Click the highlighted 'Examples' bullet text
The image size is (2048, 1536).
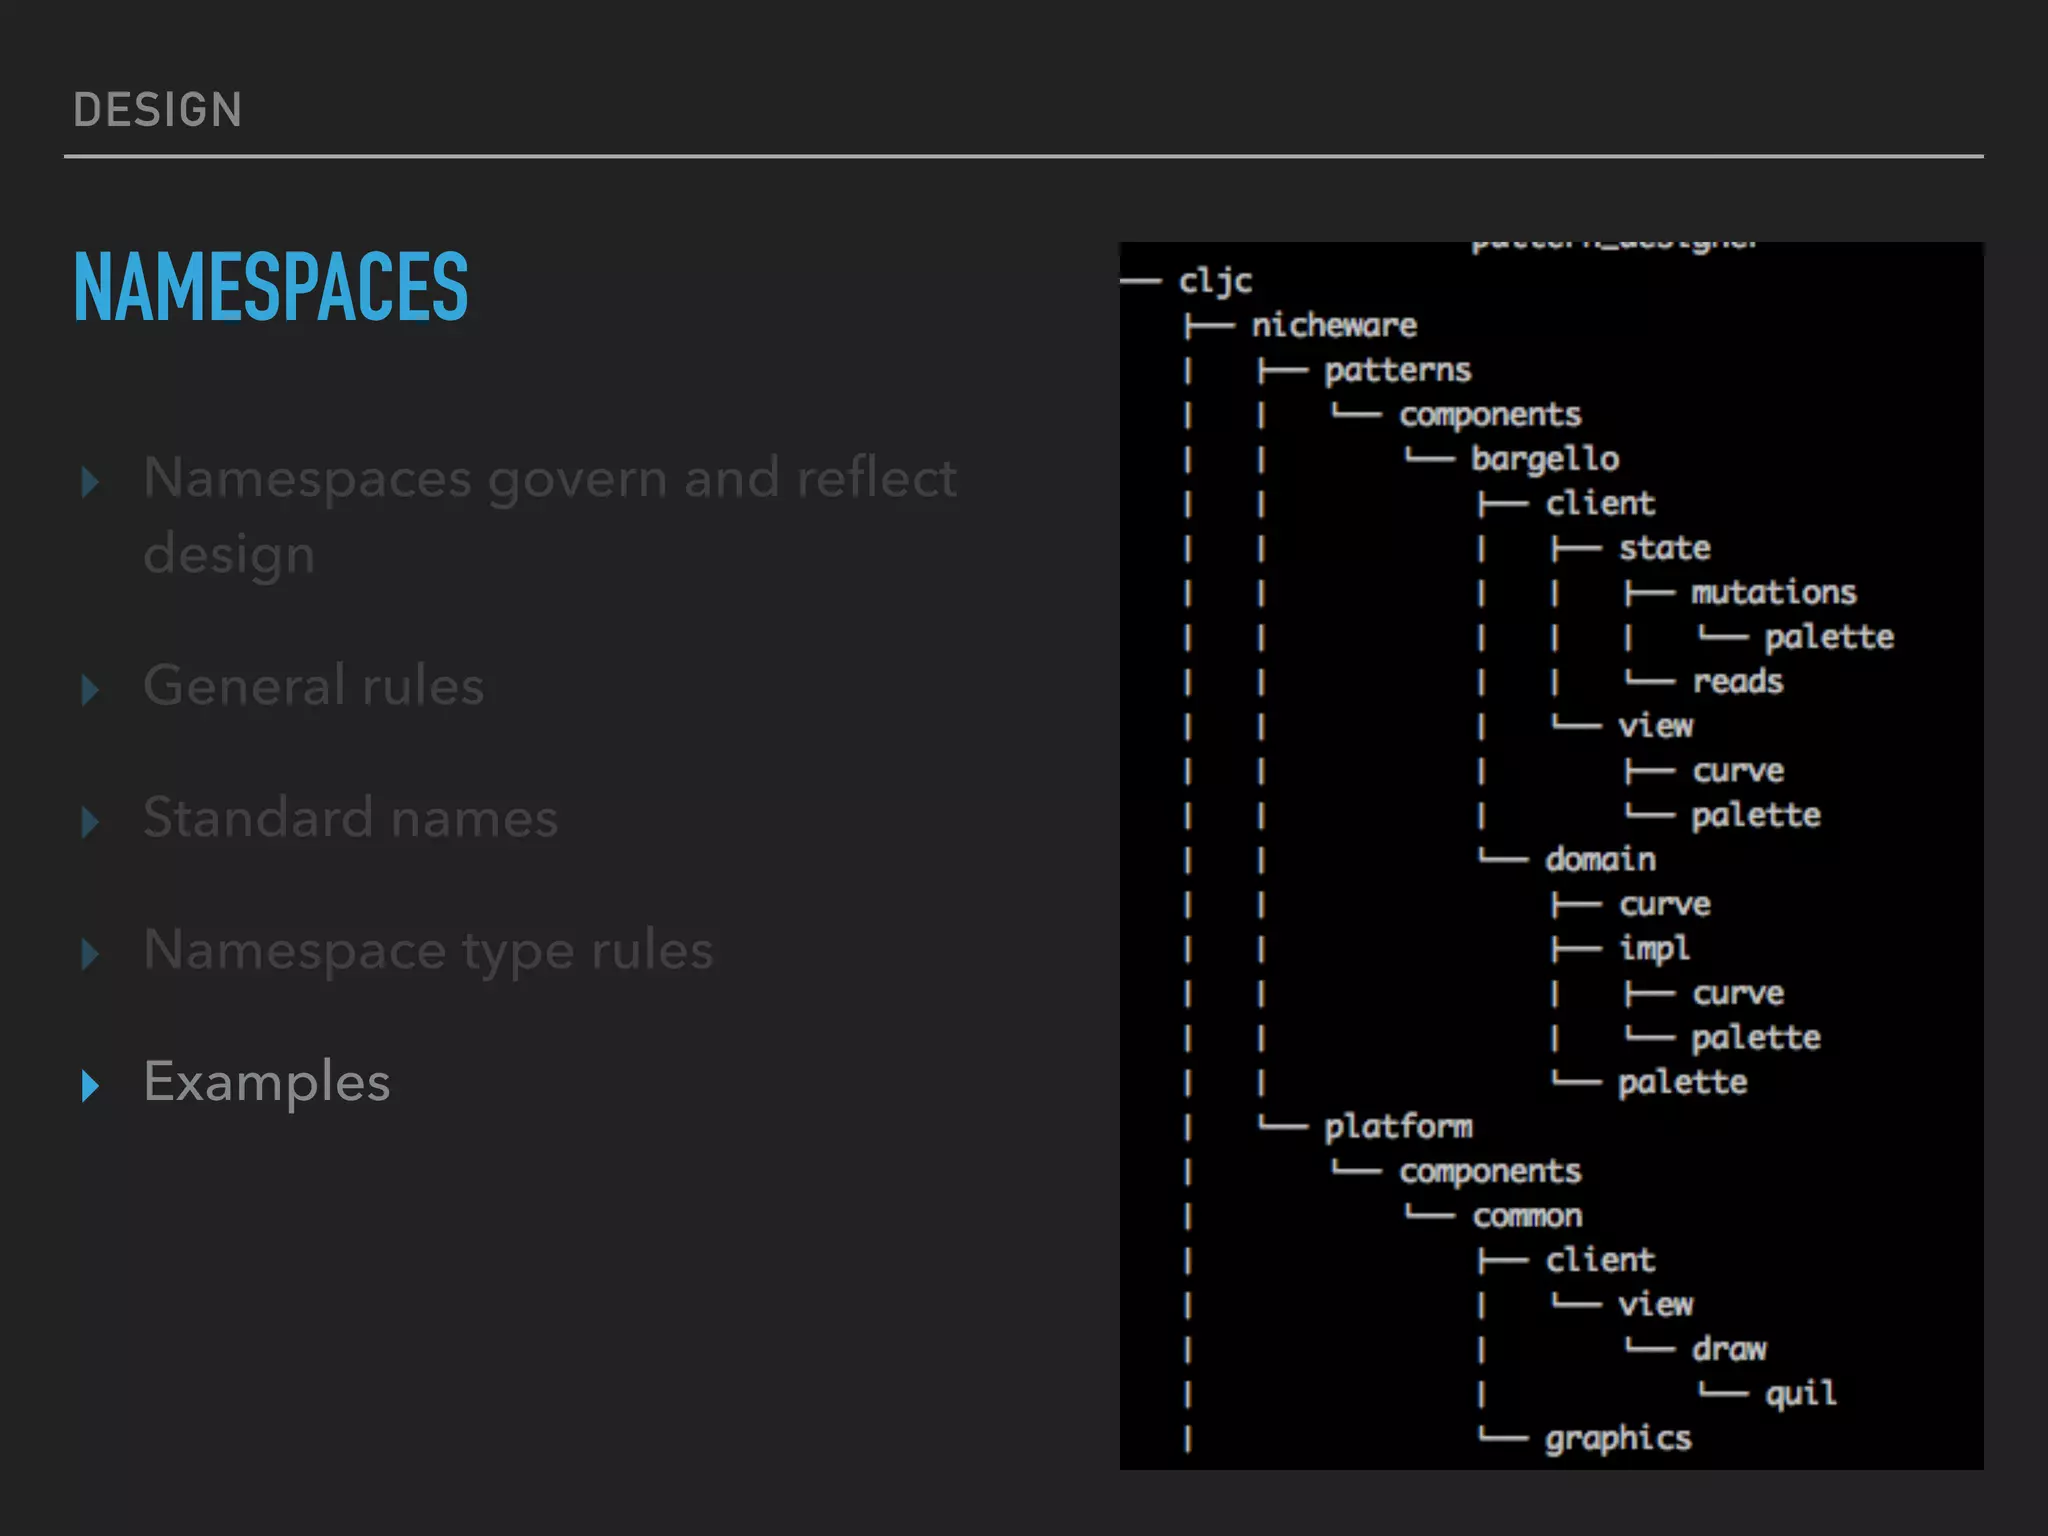(267, 1083)
